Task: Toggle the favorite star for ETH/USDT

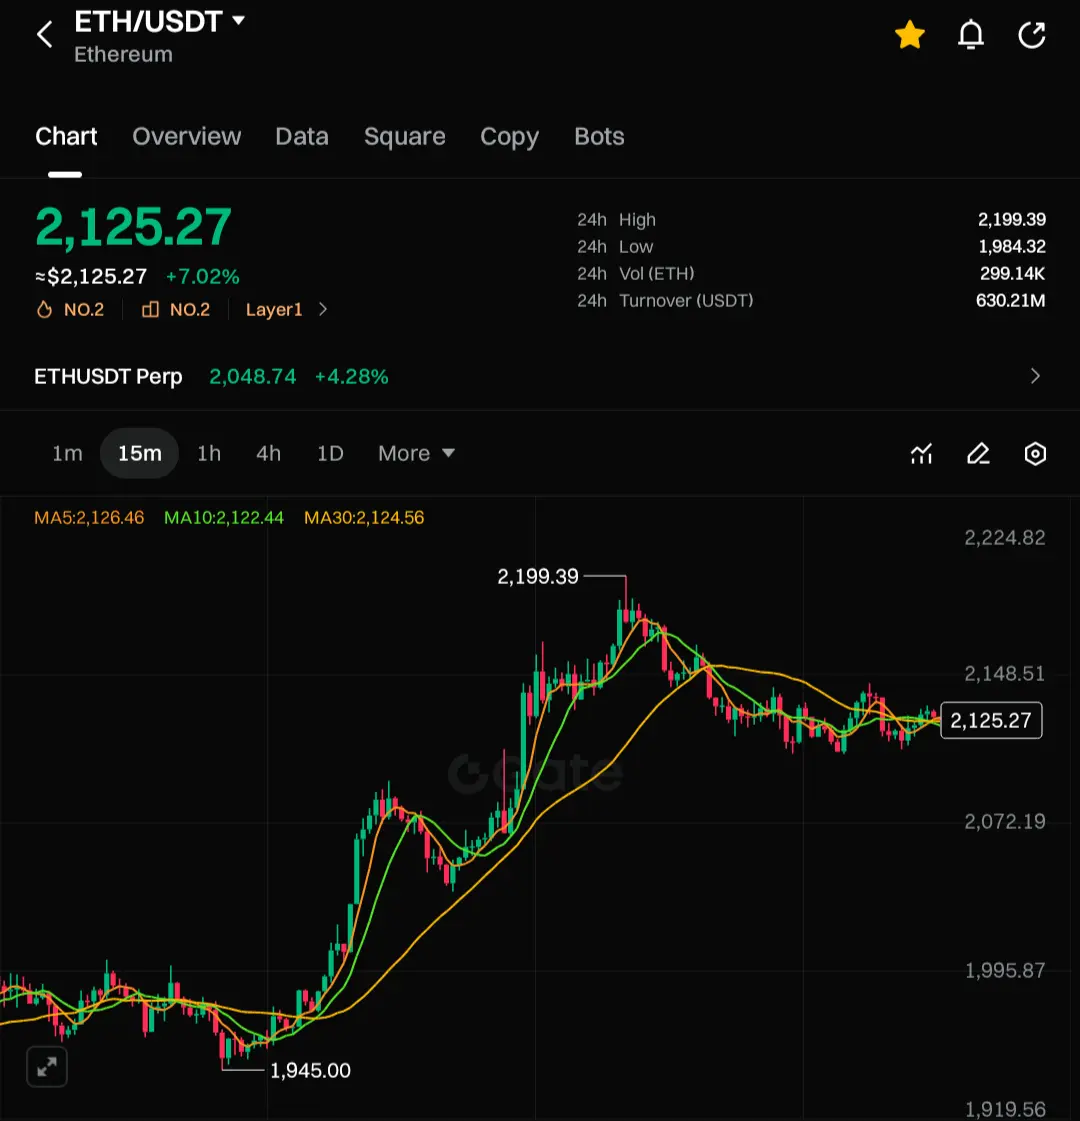Action: pos(909,34)
